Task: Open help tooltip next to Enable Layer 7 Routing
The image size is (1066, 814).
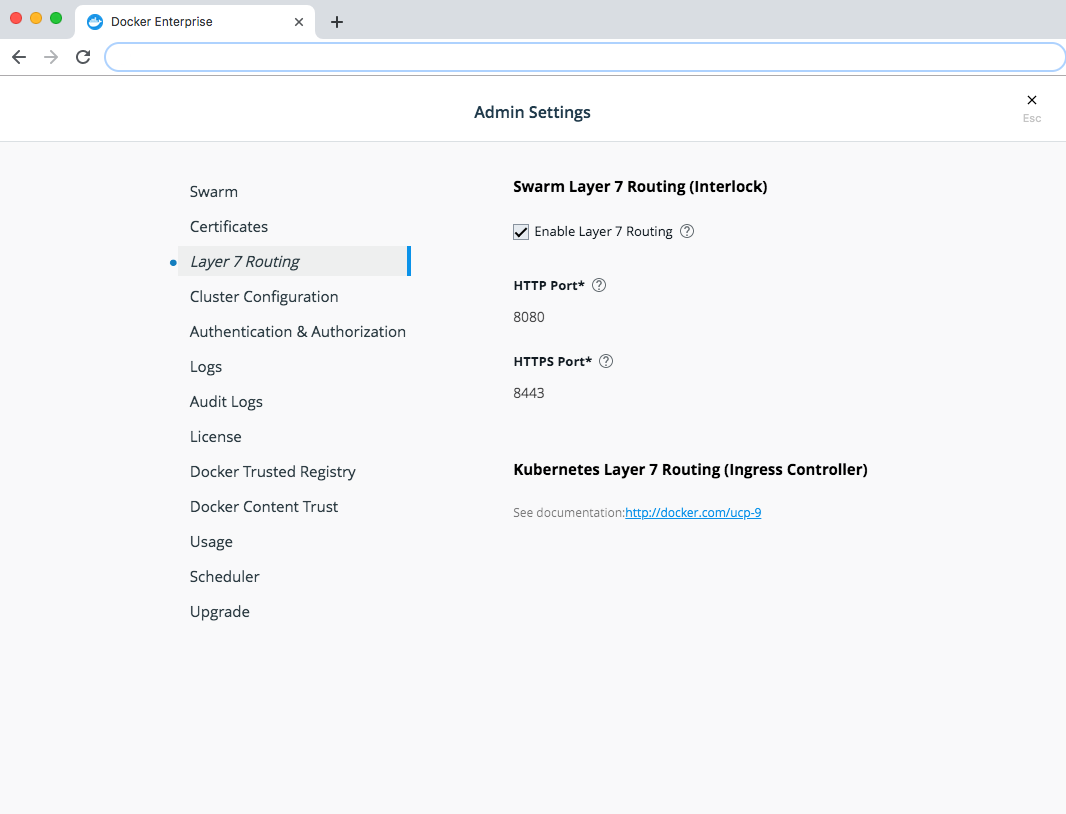Action: coord(686,231)
